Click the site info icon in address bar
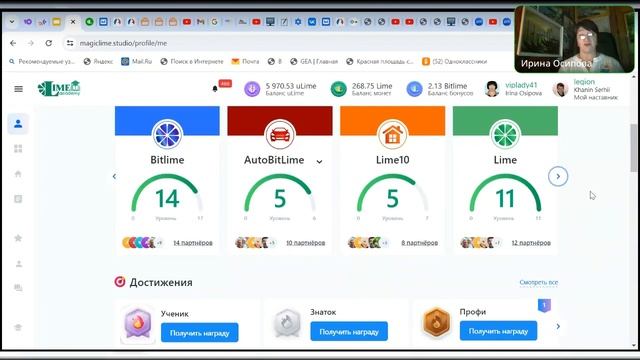 [70, 43]
